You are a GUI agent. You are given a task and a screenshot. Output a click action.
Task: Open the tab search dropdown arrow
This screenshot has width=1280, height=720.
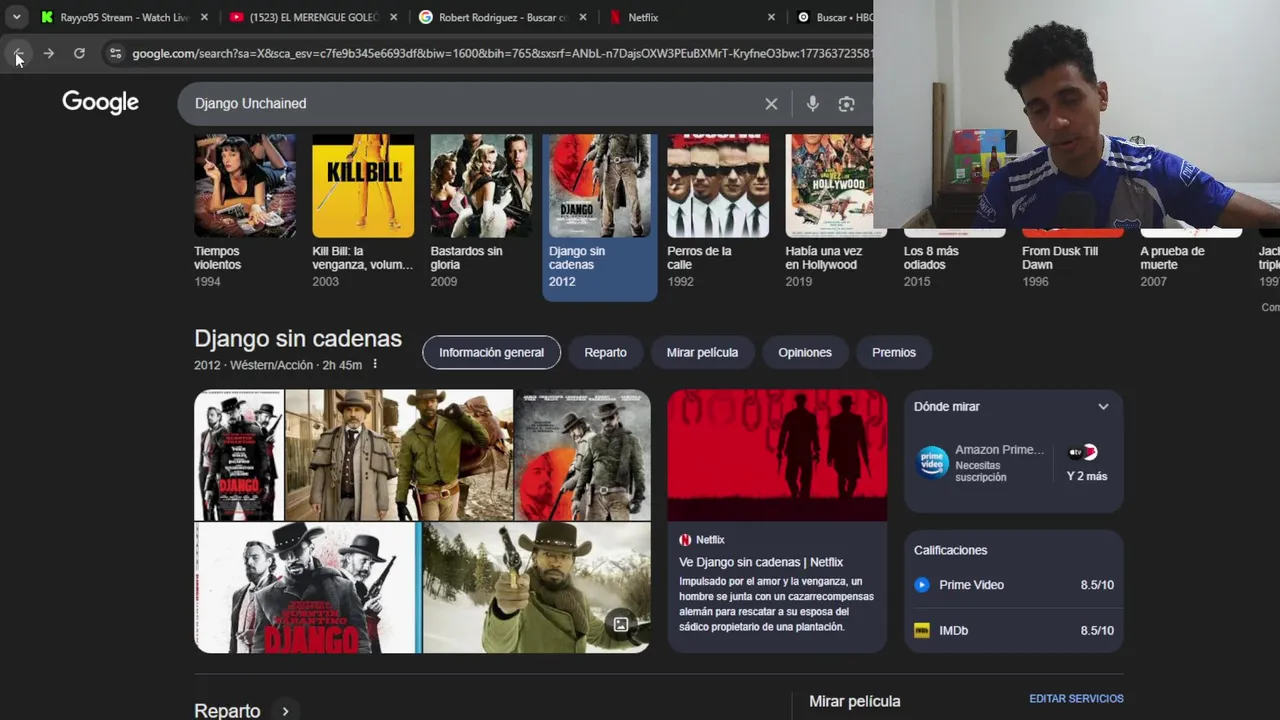coord(16,17)
